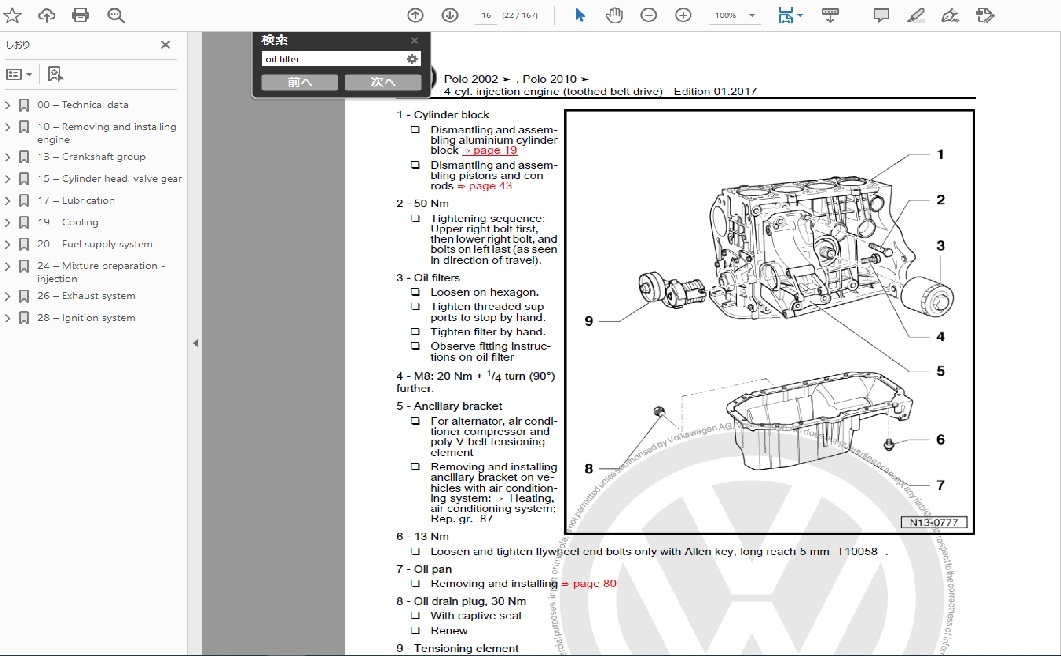Follow the red 'page 43' link
The width and height of the screenshot is (1061, 656).
(484, 185)
